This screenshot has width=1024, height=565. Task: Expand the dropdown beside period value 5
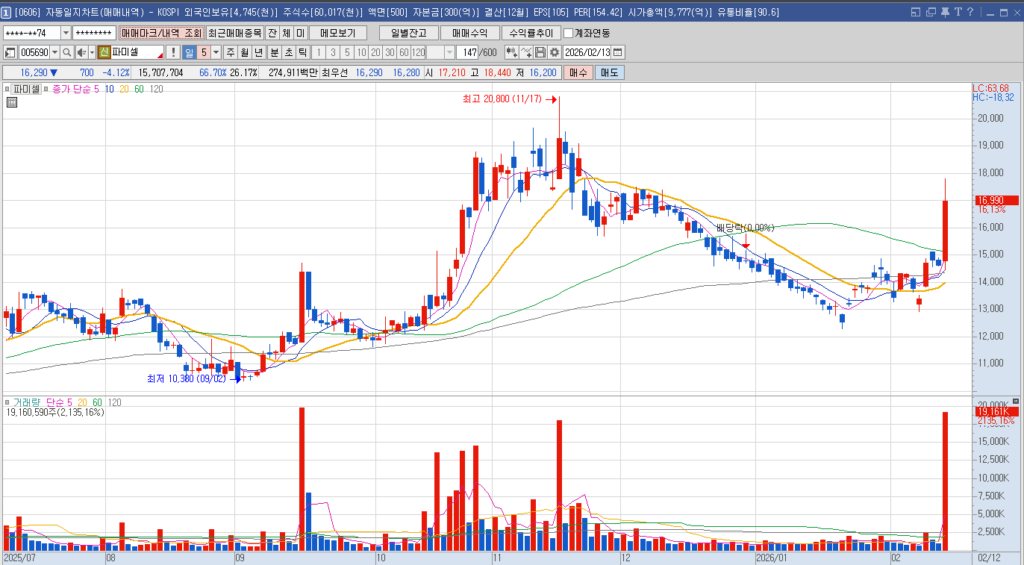pos(216,52)
